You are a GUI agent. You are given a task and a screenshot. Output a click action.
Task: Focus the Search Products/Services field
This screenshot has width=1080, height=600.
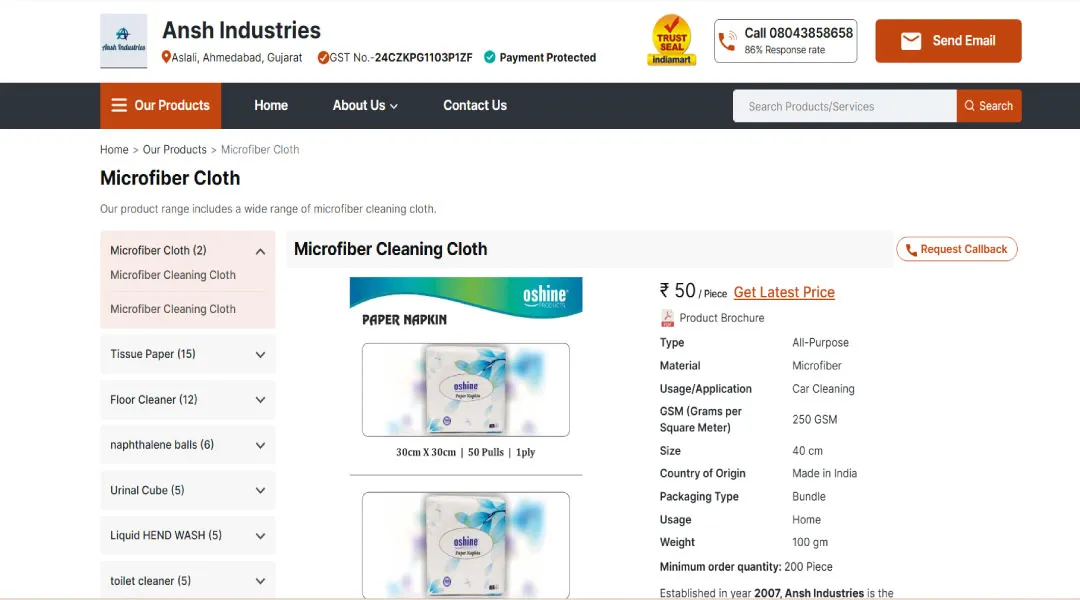tap(844, 105)
